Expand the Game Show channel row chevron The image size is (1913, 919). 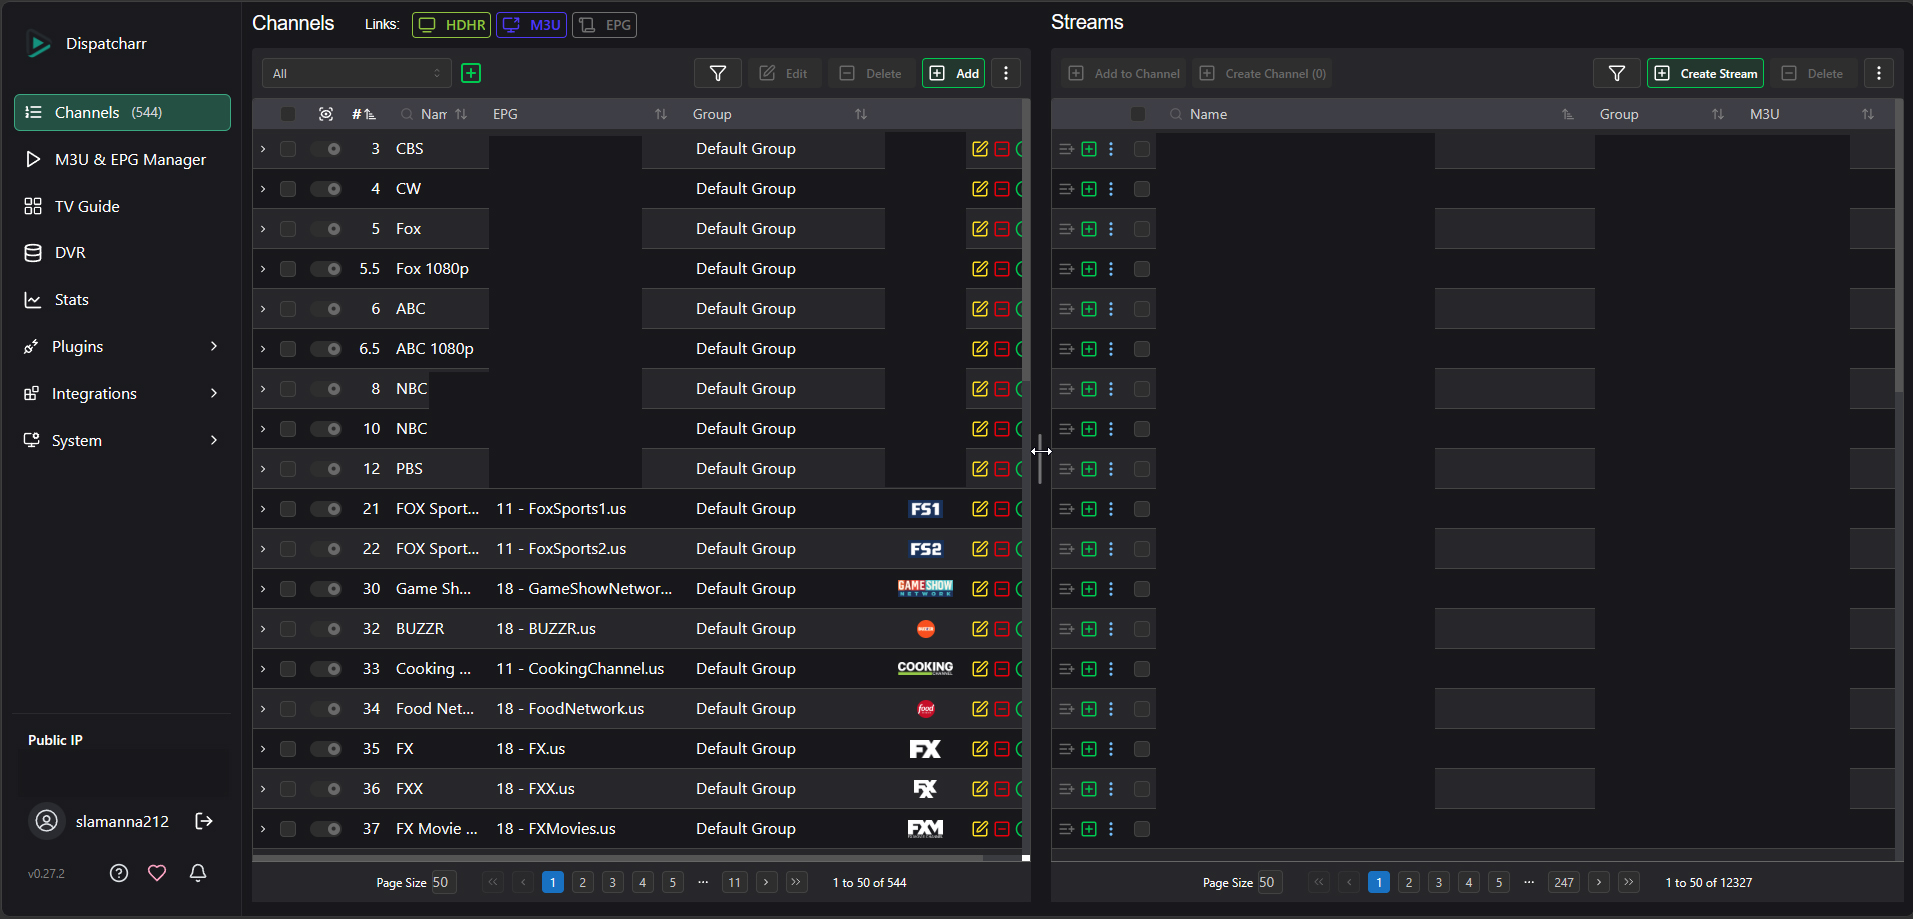point(263,589)
